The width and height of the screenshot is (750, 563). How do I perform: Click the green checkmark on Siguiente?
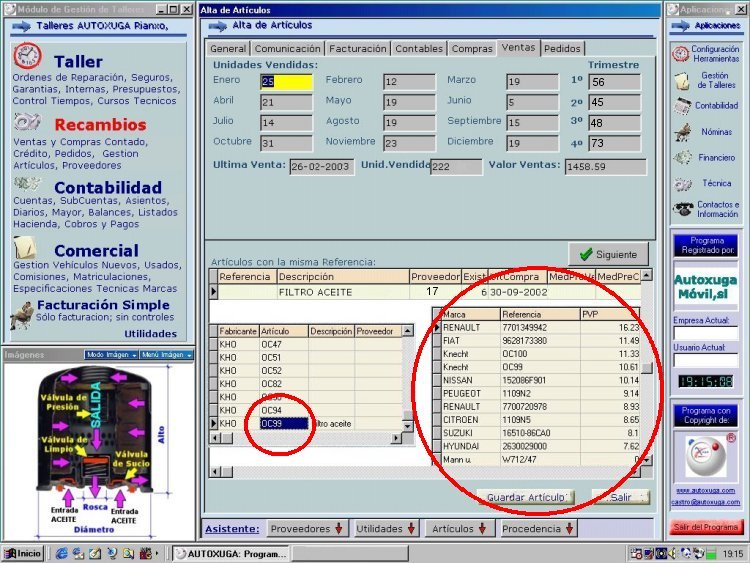pos(585,254)
